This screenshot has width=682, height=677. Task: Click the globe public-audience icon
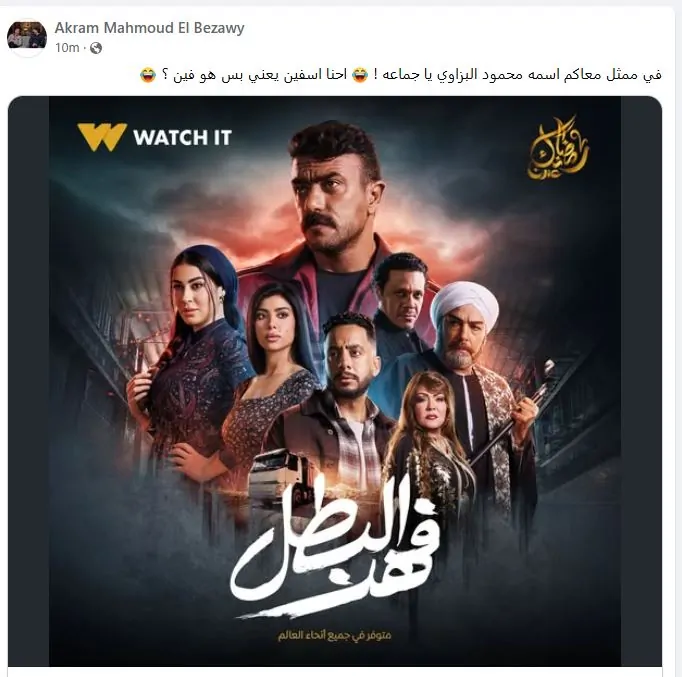point(96,48)
